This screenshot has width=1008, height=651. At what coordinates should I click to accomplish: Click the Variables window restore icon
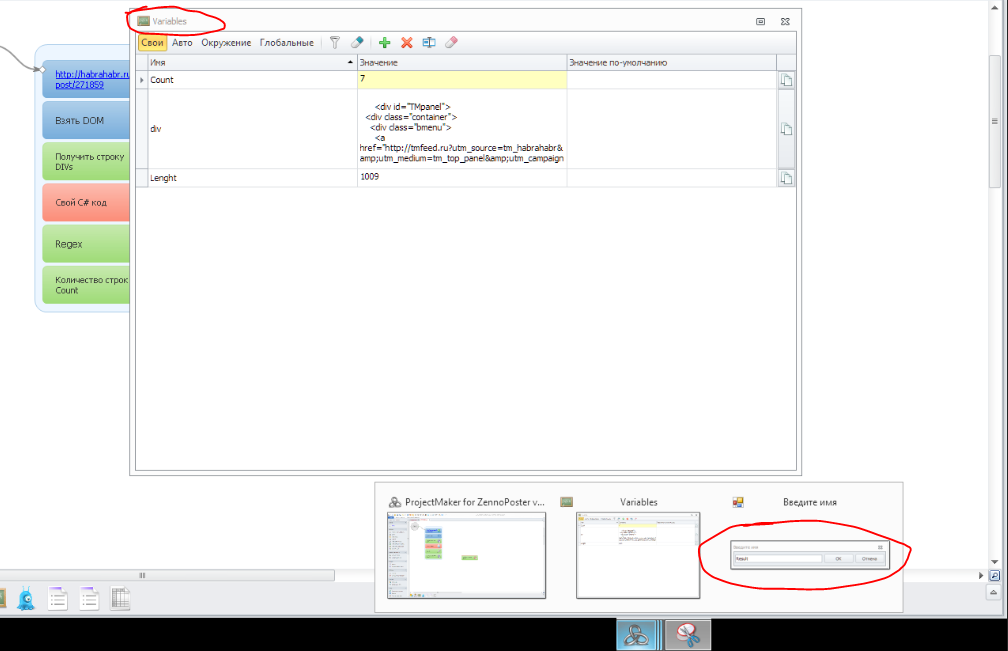point(760,21)
